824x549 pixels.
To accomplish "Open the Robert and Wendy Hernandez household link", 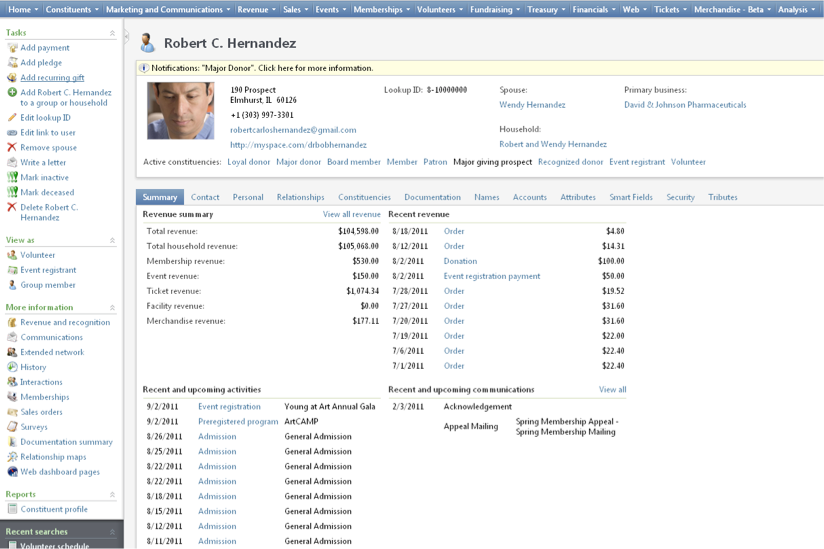I will [553, 144].
